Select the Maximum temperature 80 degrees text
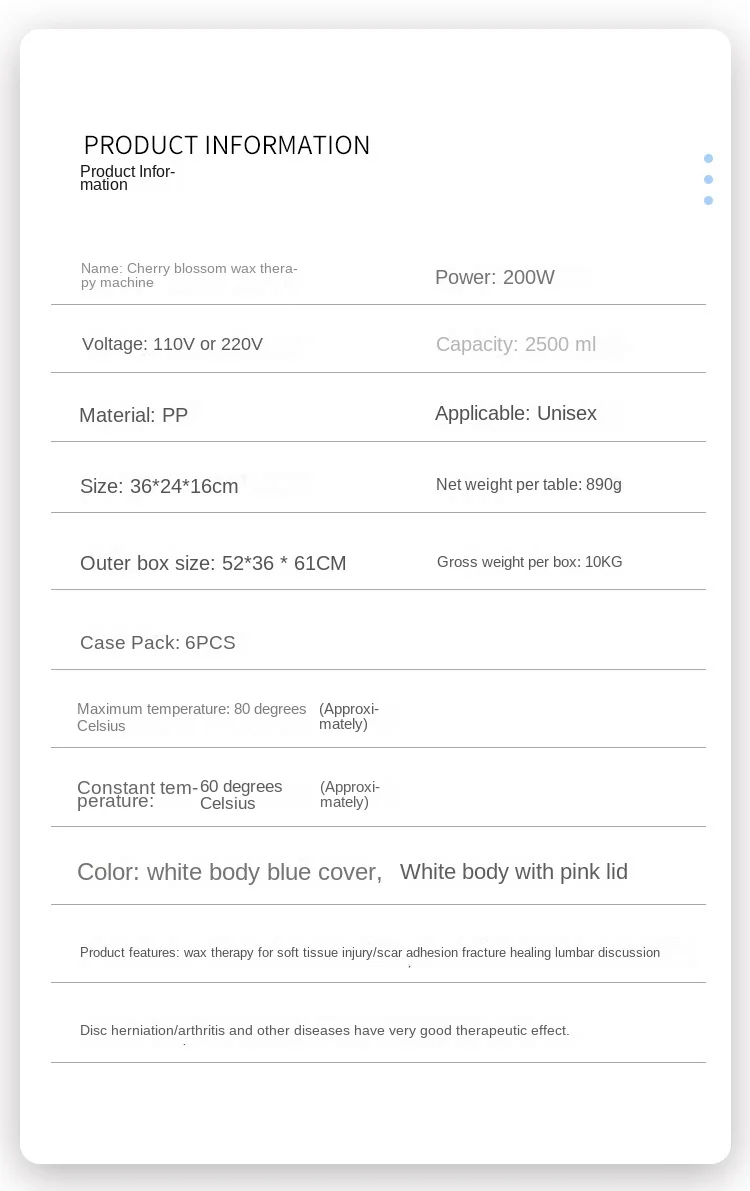750x1191 pixels. coord(191,716)
